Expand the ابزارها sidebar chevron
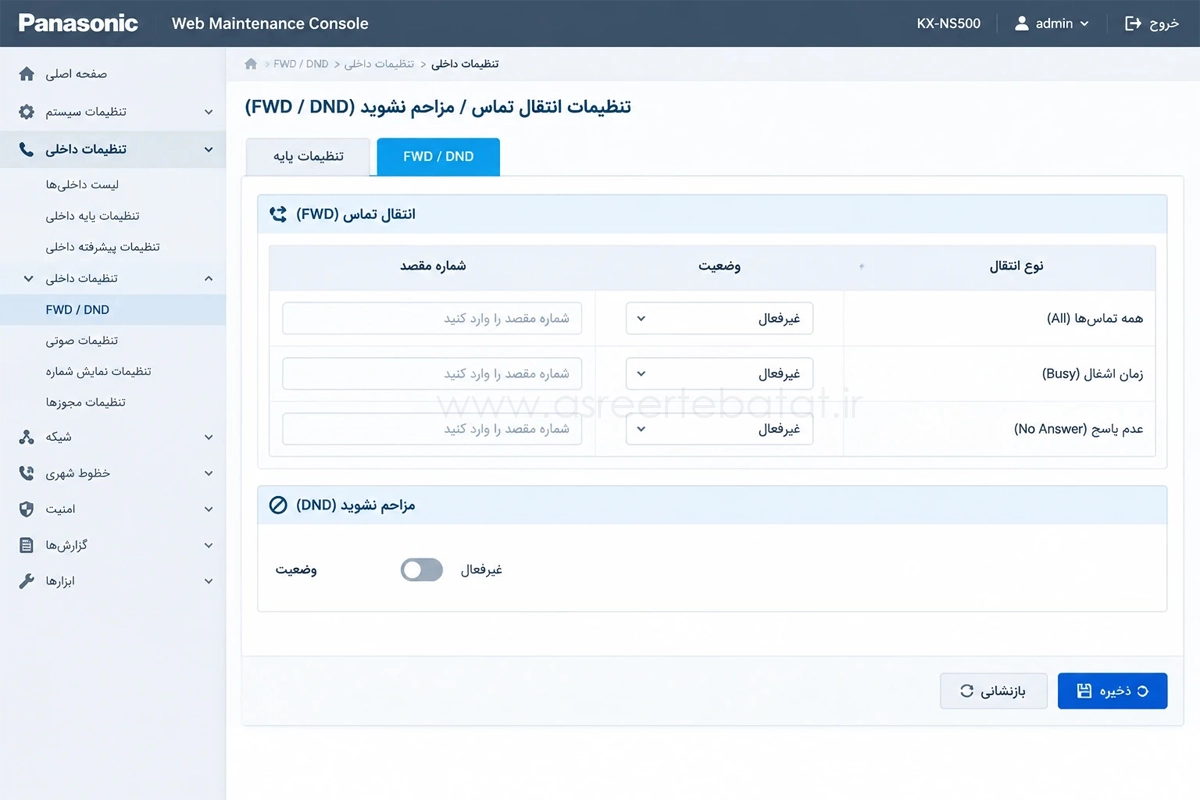Screen dimensions: 1200x800 (x=208, y=581)
